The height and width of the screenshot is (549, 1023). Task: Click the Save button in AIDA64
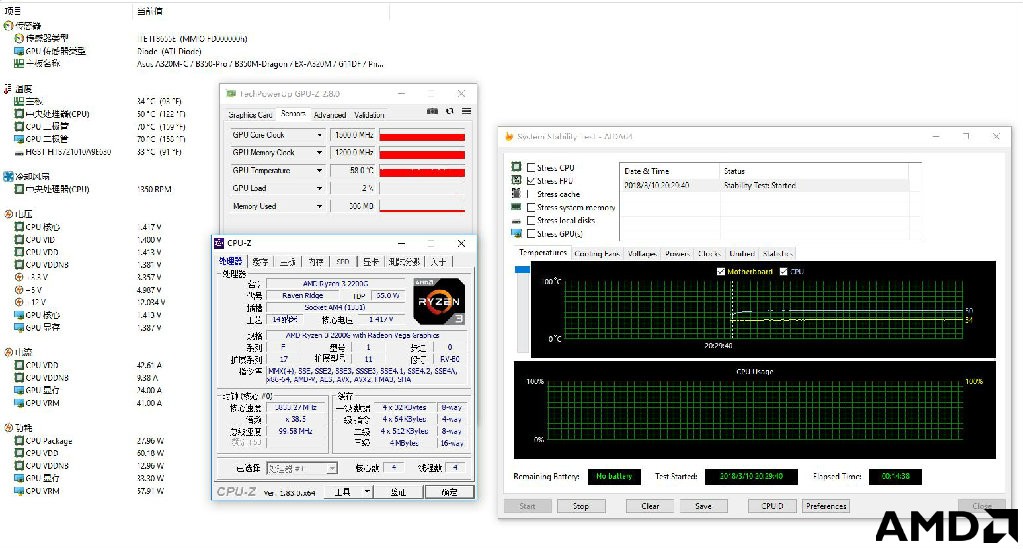coord(703,506)
